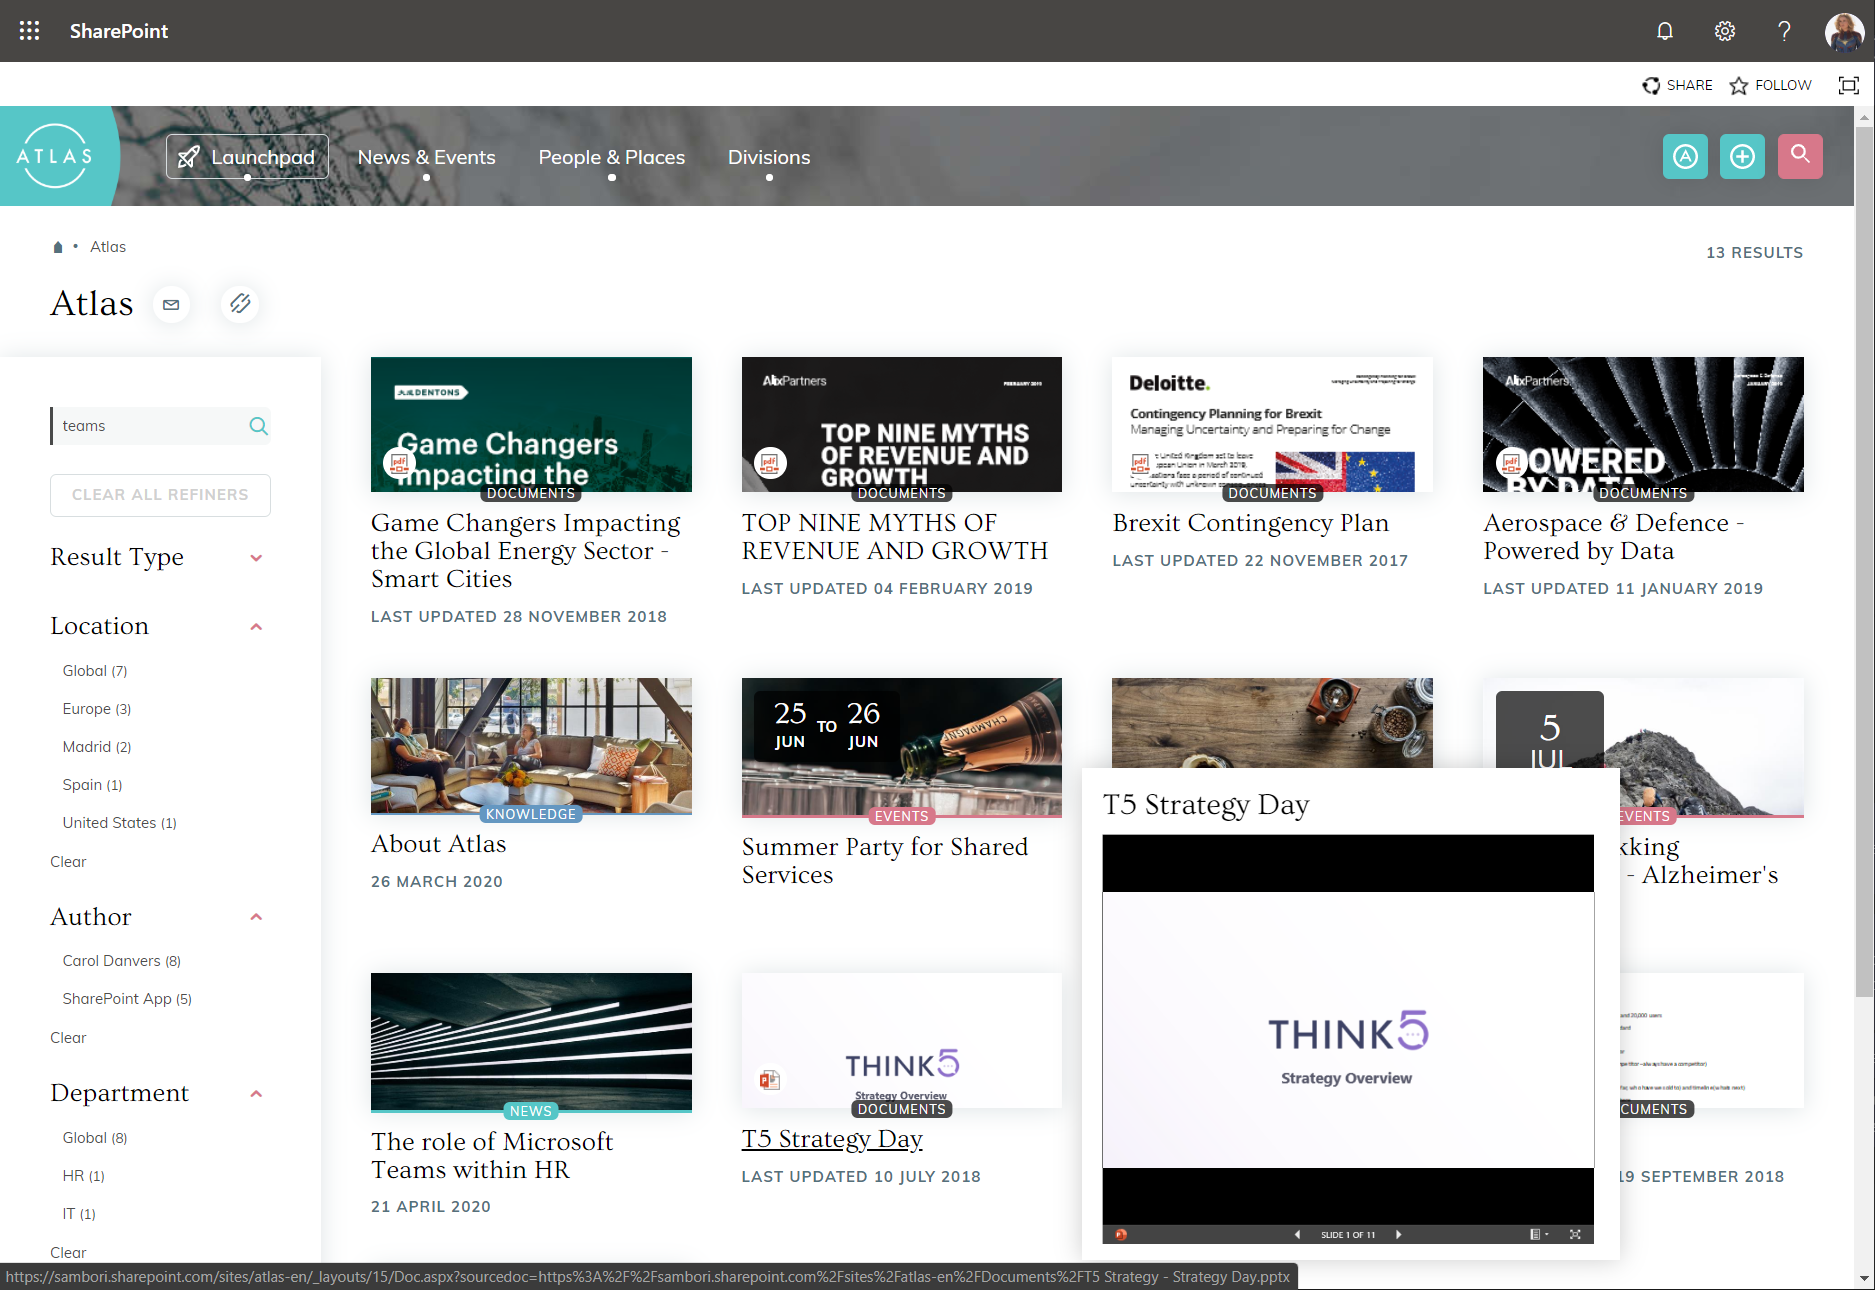Open the settings gear icon

click(x=1724, y=31)
